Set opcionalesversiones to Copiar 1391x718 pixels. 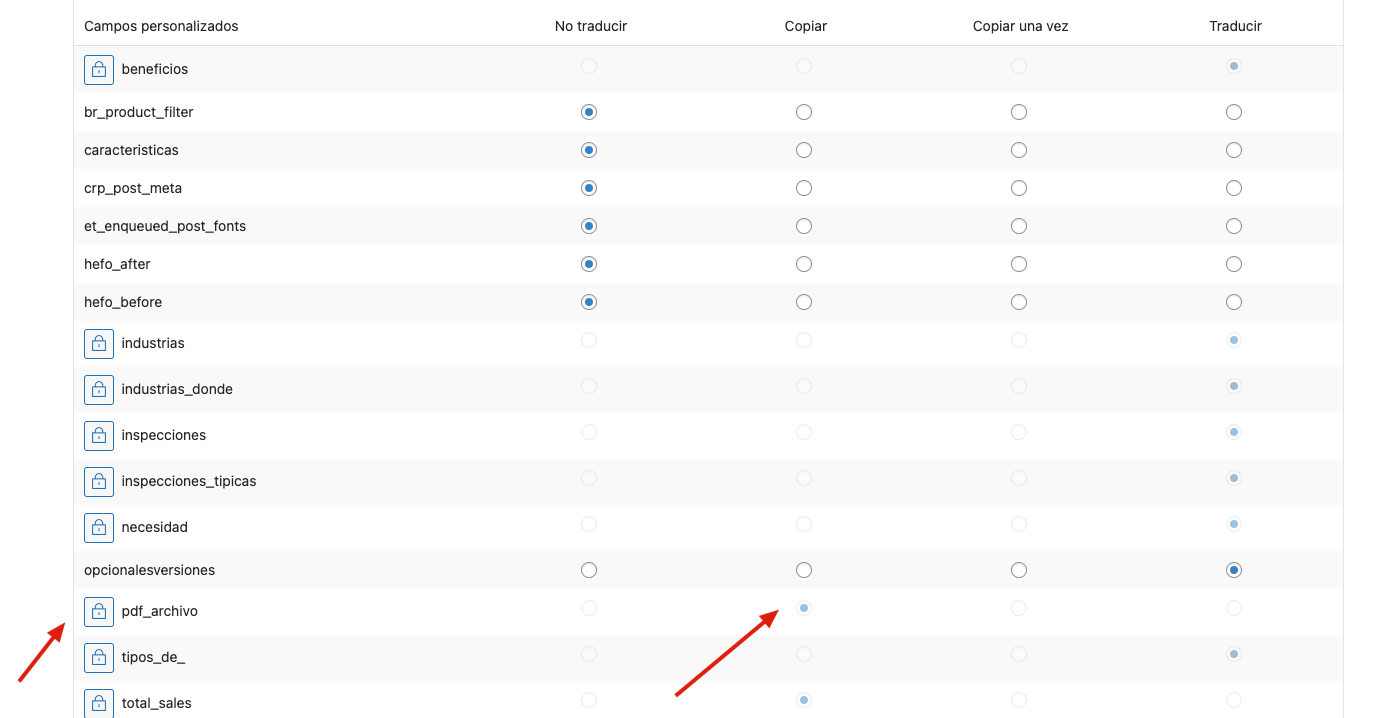tap(804, 570)
